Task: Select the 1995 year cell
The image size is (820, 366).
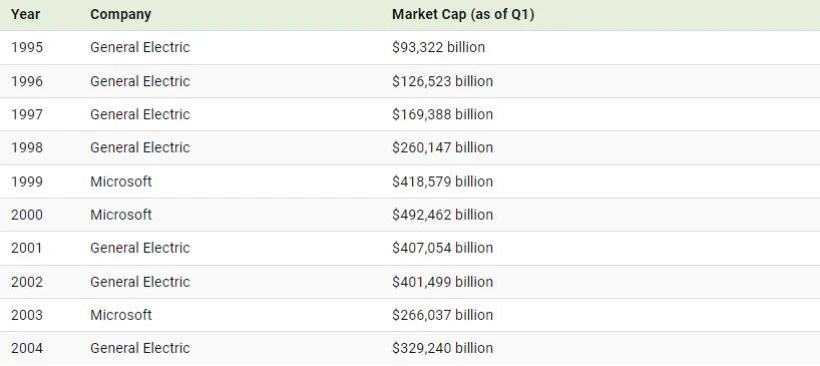Action: point(27,47)
